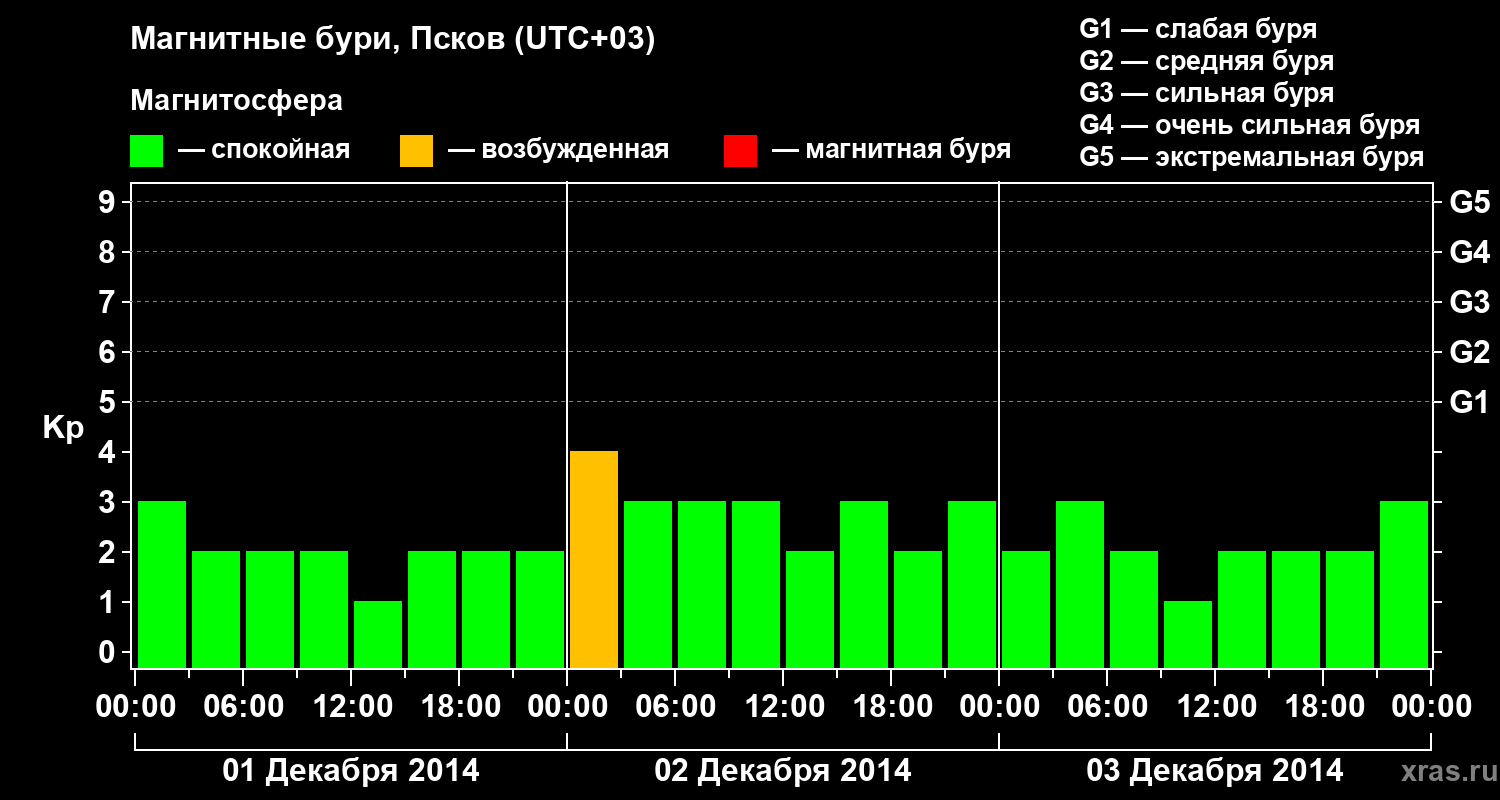Viewport: 1500px width, 800px height.
Task: Click the 00:00–03:00 bar on 01 December
Action: [162, 584]
